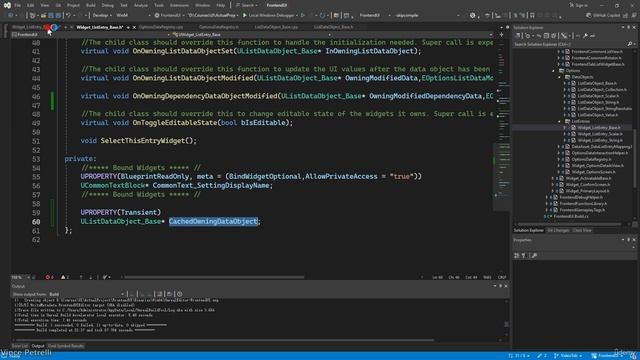Collapse the Options folder in Solution Explorer
Image resolution: width=640 pixels, height=360 pixels.
coord(554,71)
